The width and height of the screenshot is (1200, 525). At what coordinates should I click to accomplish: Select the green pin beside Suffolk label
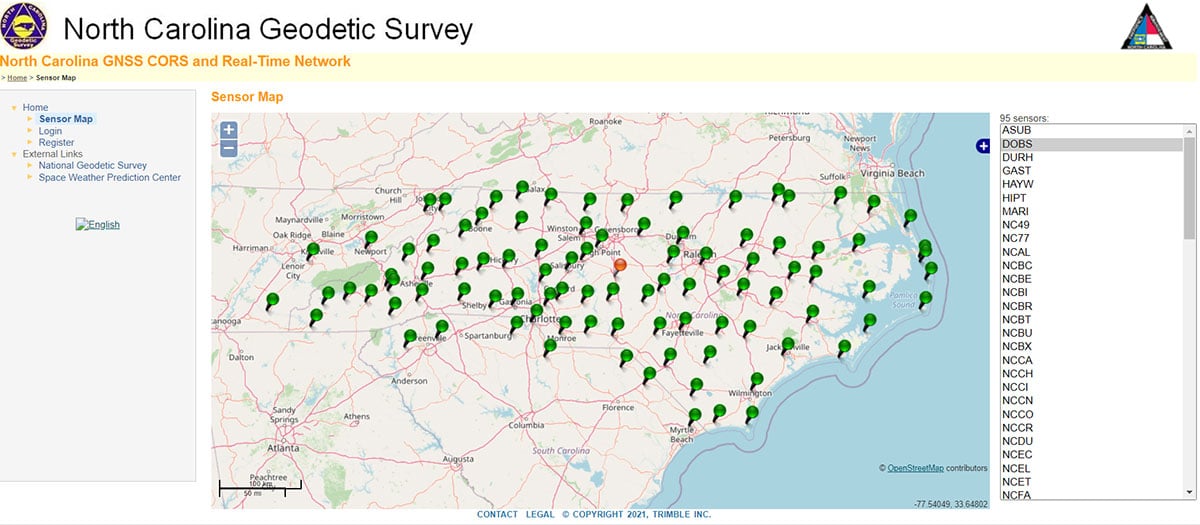(840, 193)
